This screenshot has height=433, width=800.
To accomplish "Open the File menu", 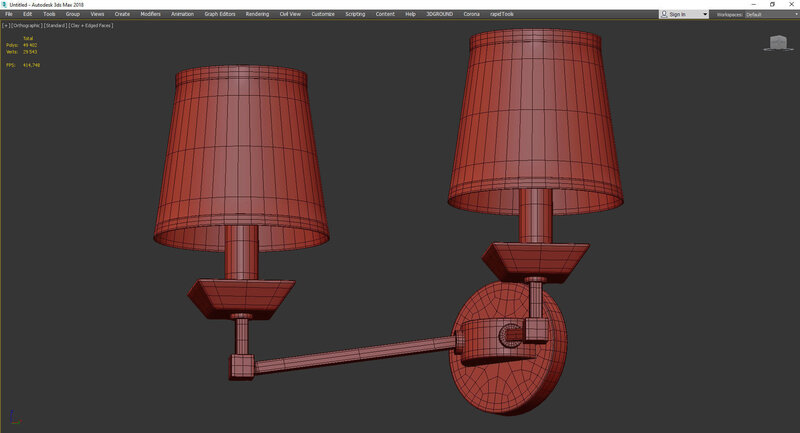I will [9, 14].
